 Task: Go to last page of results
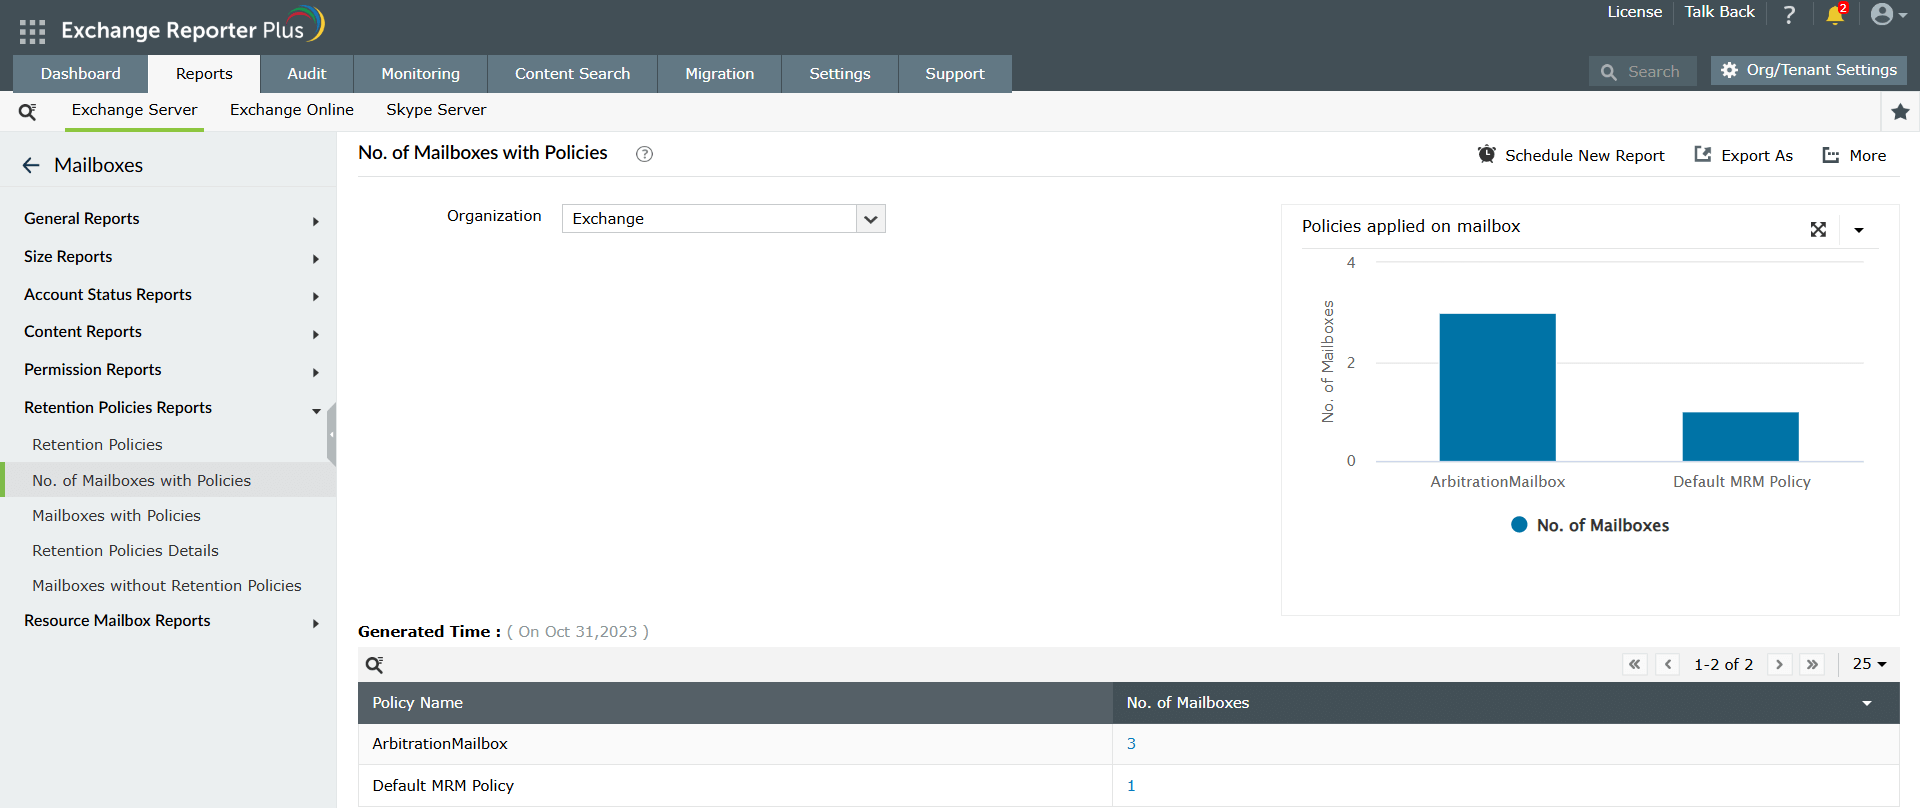[x=1812, y=664]
